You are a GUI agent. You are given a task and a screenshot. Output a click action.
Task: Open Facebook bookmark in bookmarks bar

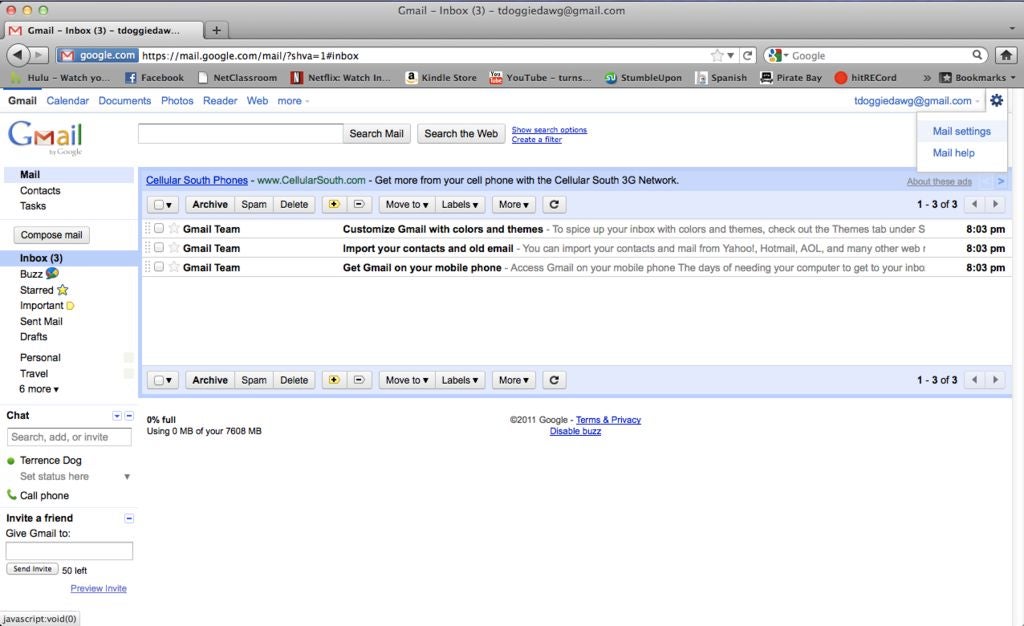(x=155, y=78)
